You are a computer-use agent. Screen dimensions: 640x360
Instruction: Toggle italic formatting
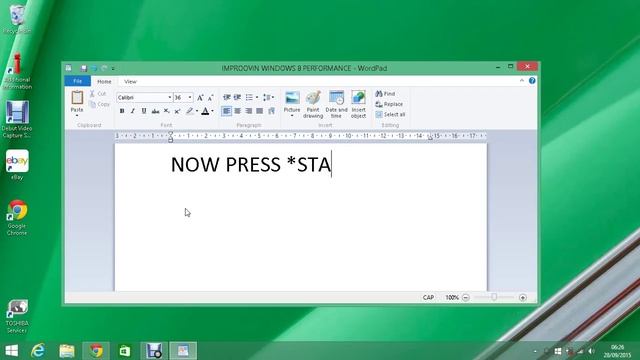click(x=133, y=111)
